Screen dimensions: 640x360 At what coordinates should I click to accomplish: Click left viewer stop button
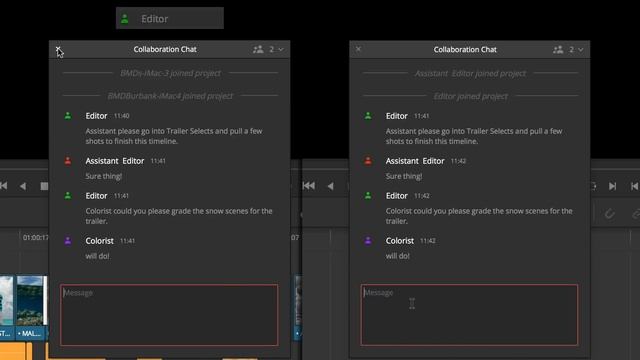(44, 186)
